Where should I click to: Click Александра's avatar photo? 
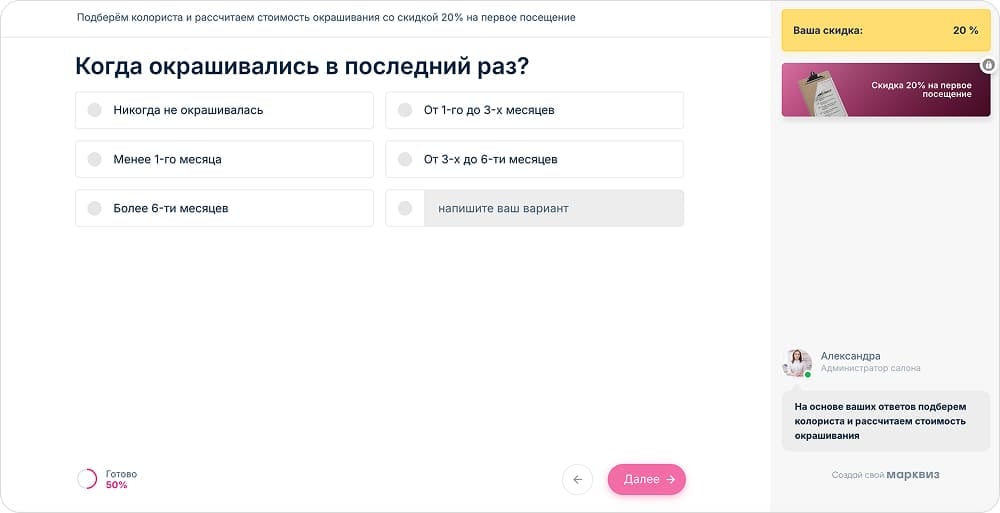pyautogui.click(x=797, y=362)
